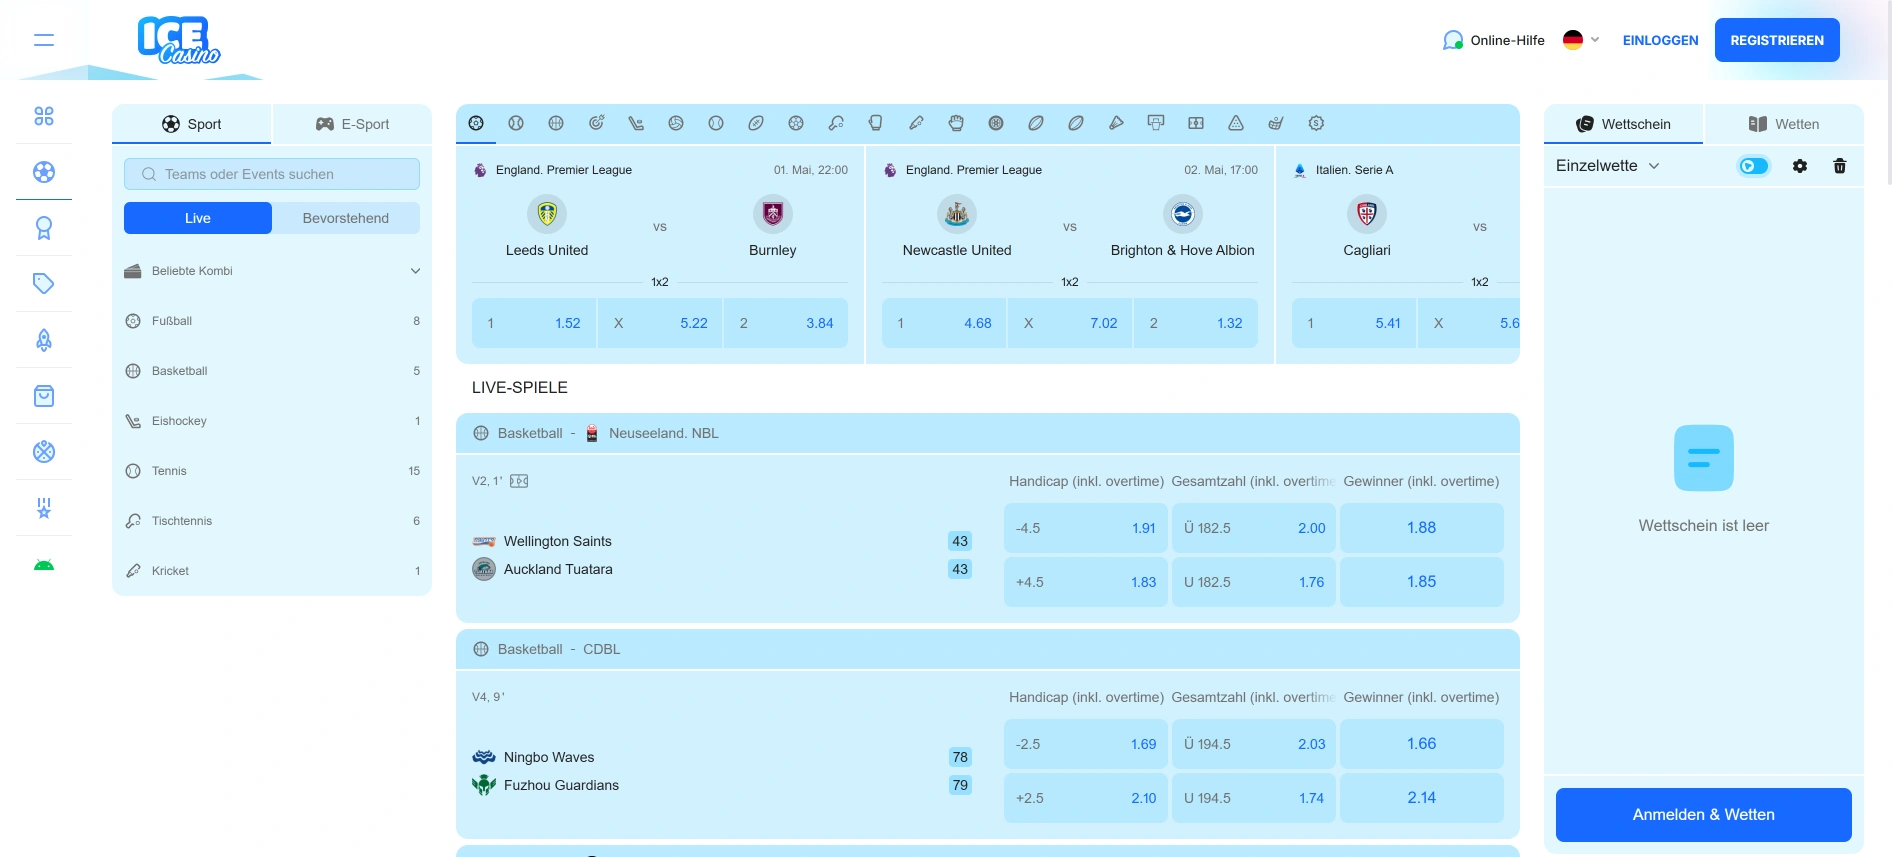Bet on Leeds United win at 1.52
Viewport: 1892px width, 857px height.
[534, 323]
